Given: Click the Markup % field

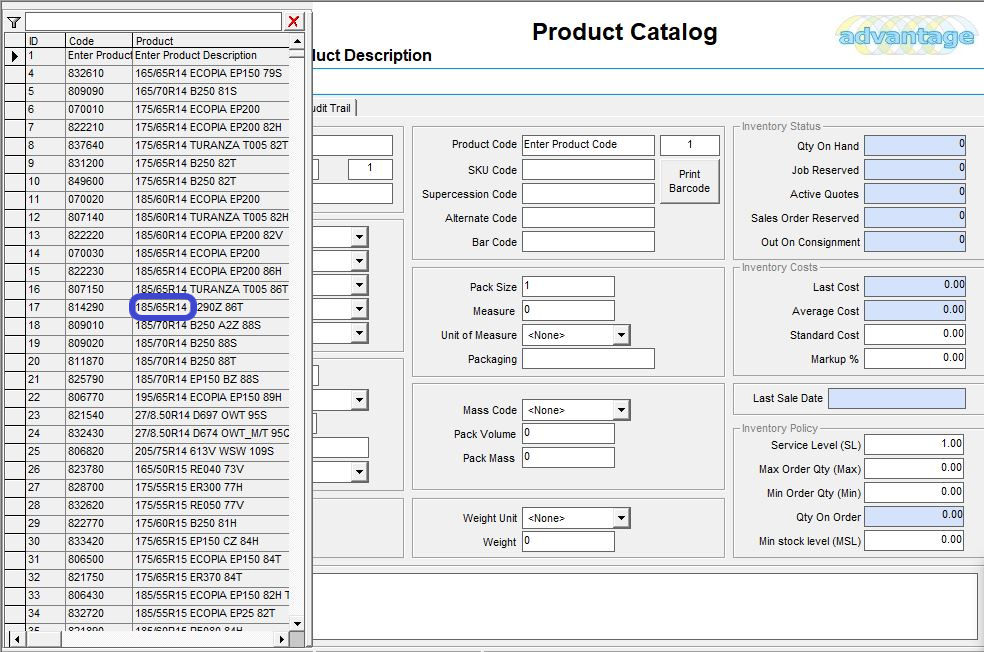Looking at the screenshot, I should 914,358.
